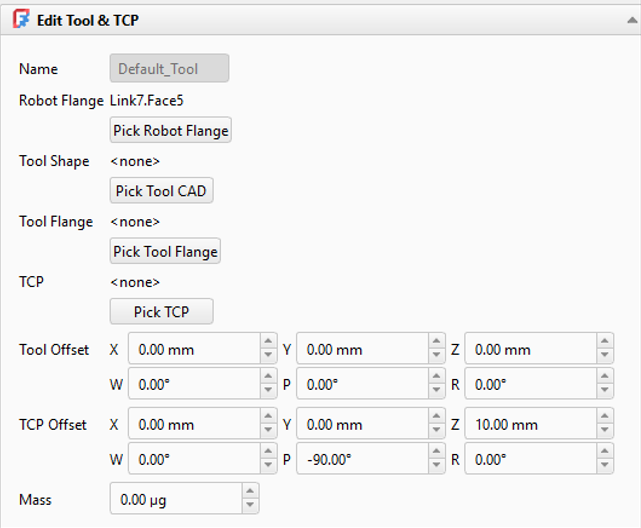Click Tool Offset P angle field
Image resolution: width=641 pixels, height=528 pixels.
[x=363, y=384]
